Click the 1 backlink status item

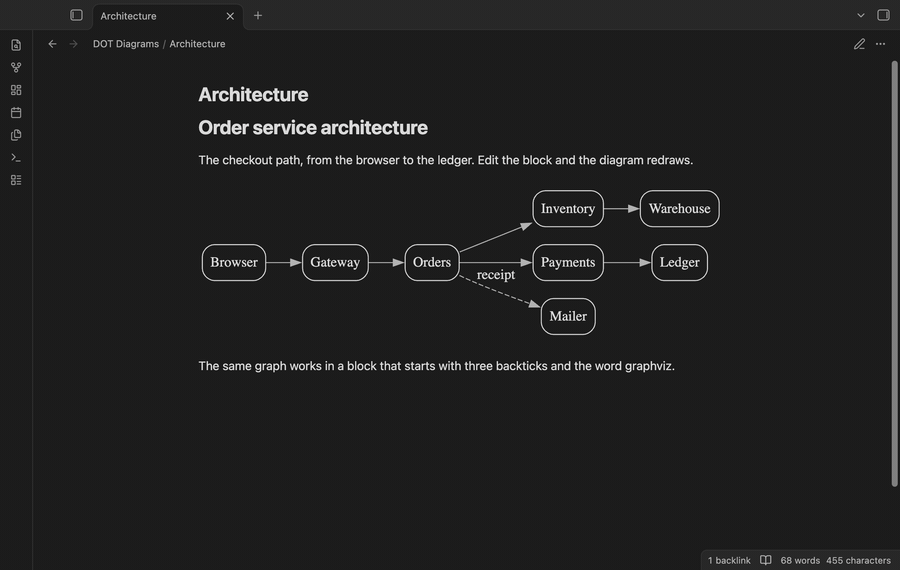tap(729, 560)
